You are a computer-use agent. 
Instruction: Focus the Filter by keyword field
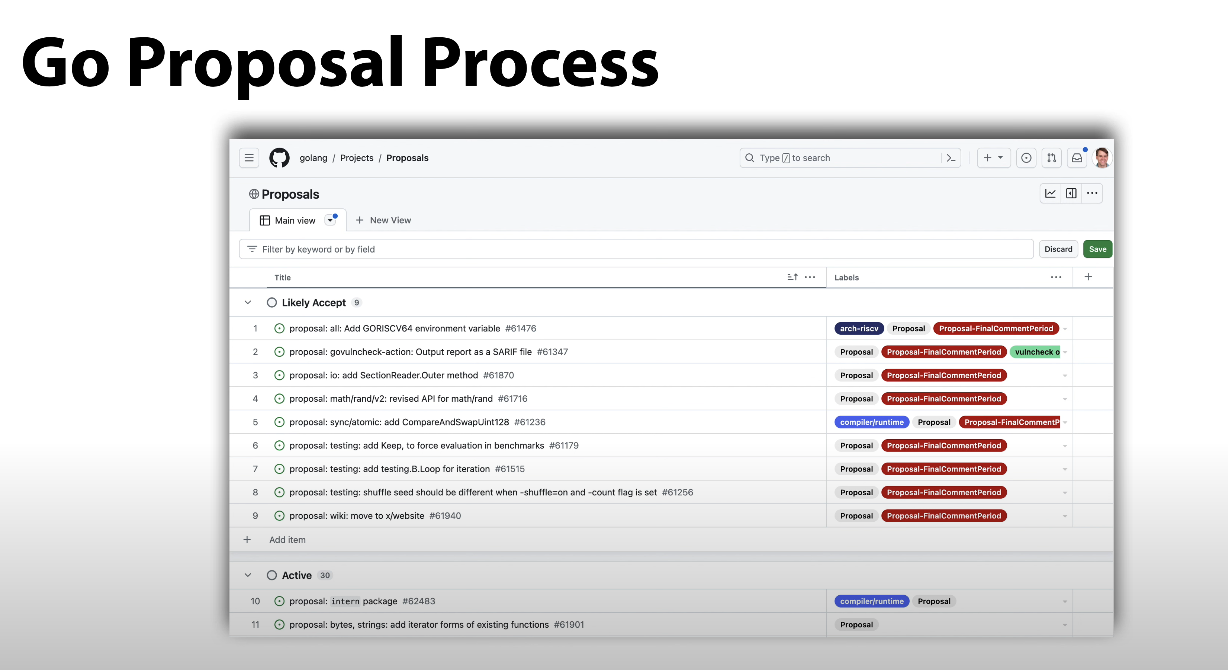tap(640, 249)
